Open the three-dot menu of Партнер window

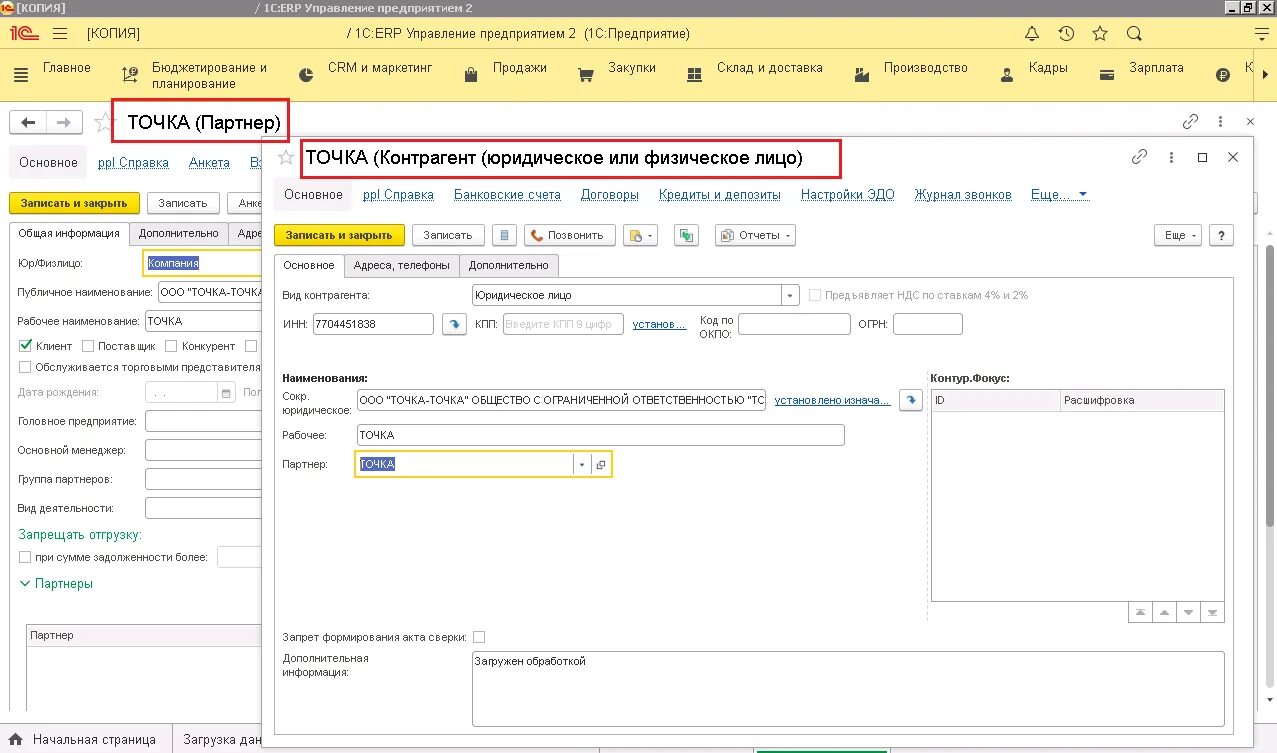(x=1220, y=122)
